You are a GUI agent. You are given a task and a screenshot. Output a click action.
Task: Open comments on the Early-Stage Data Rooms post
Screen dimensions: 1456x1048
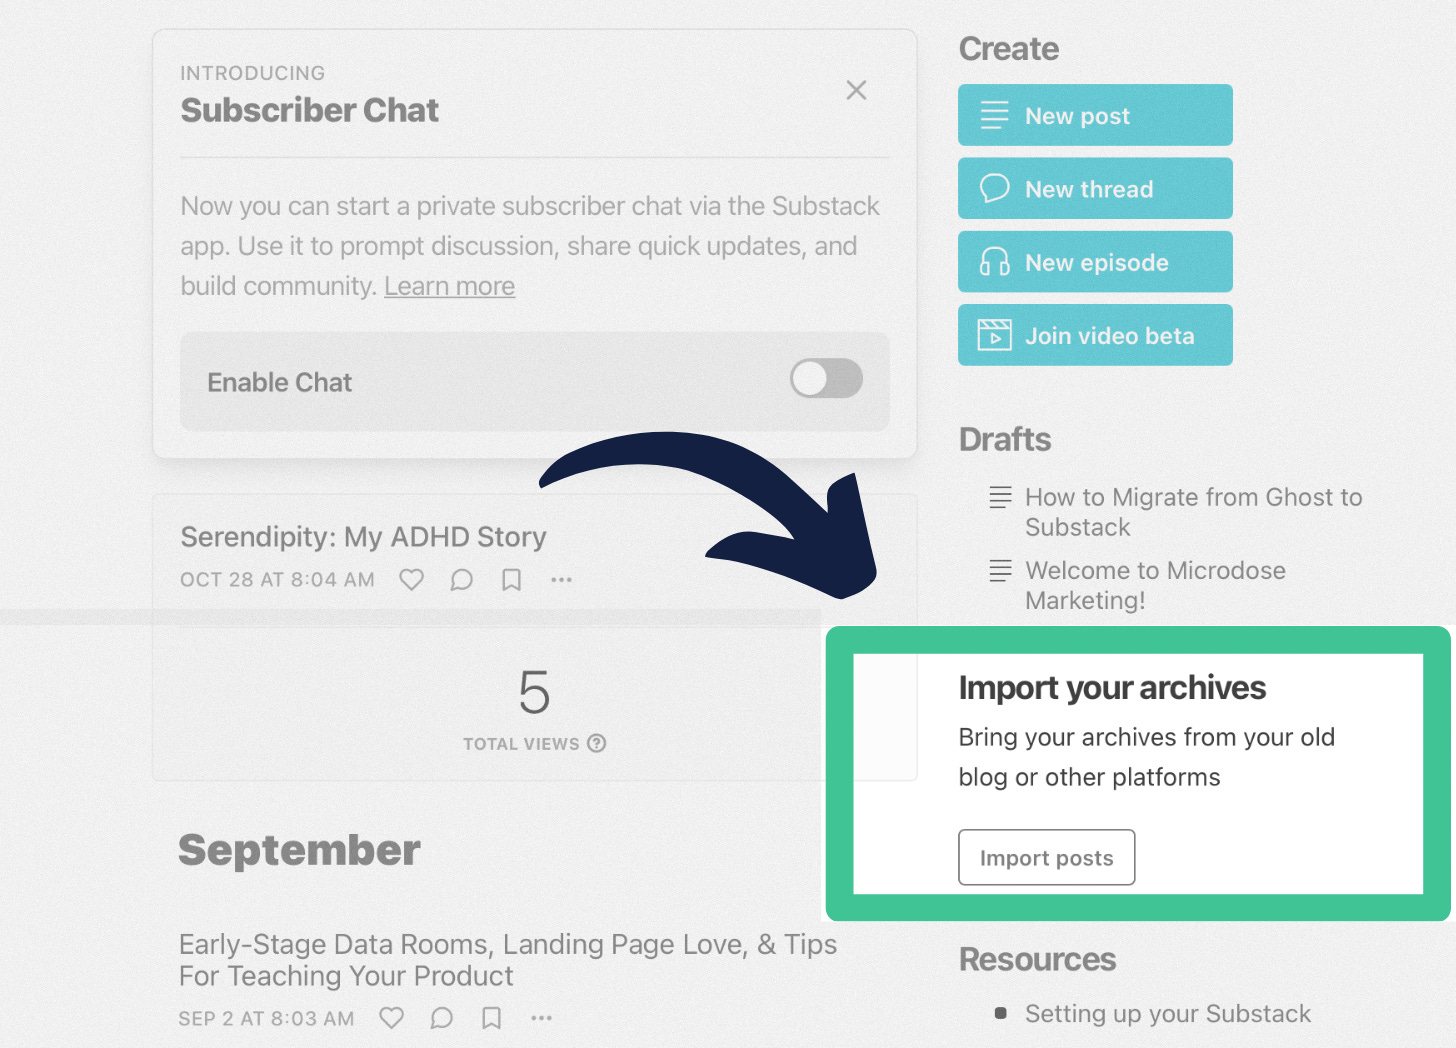click(441, 1018)
